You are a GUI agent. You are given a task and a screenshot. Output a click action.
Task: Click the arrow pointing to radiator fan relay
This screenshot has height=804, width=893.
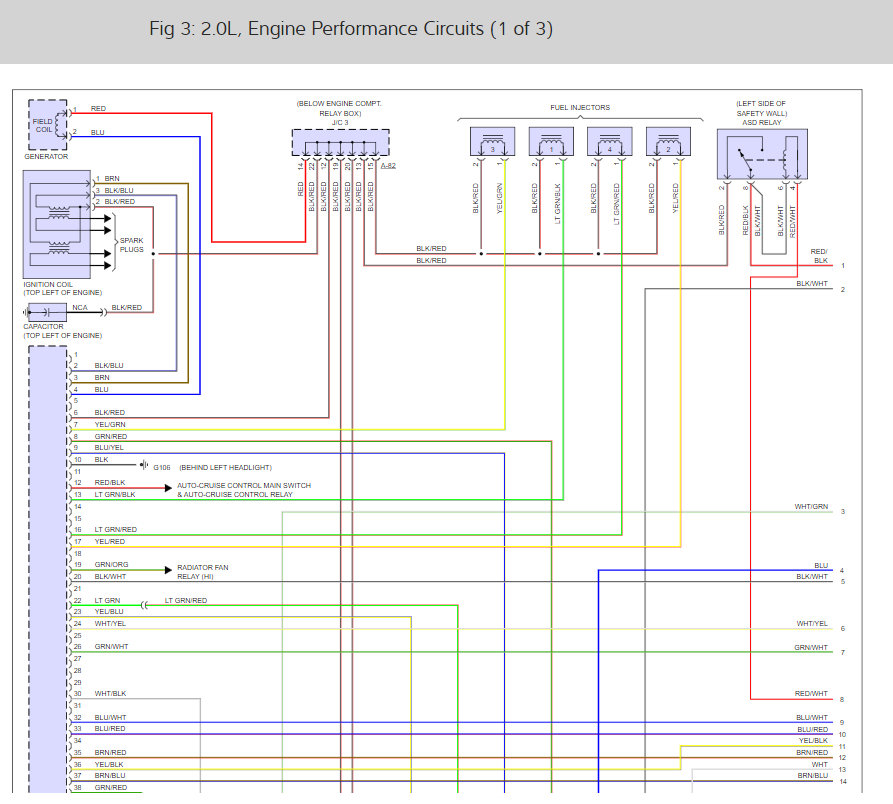(x=168, y=570)
